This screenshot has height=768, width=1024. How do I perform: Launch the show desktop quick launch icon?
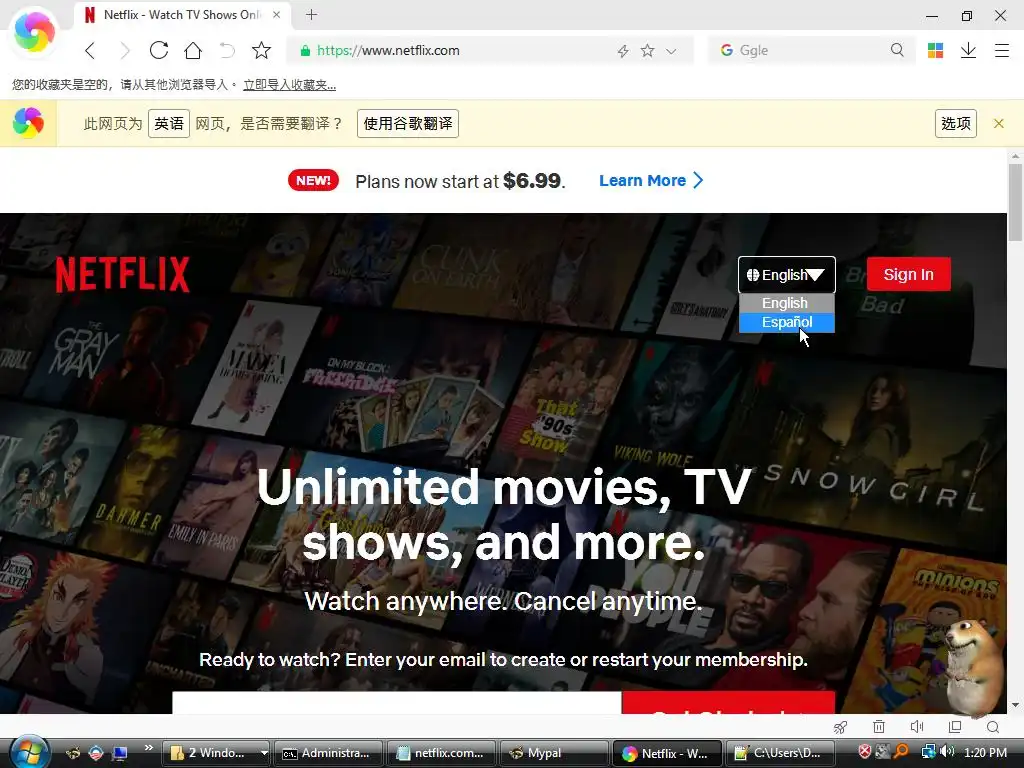pyautogui.click(x=120, y=754)
